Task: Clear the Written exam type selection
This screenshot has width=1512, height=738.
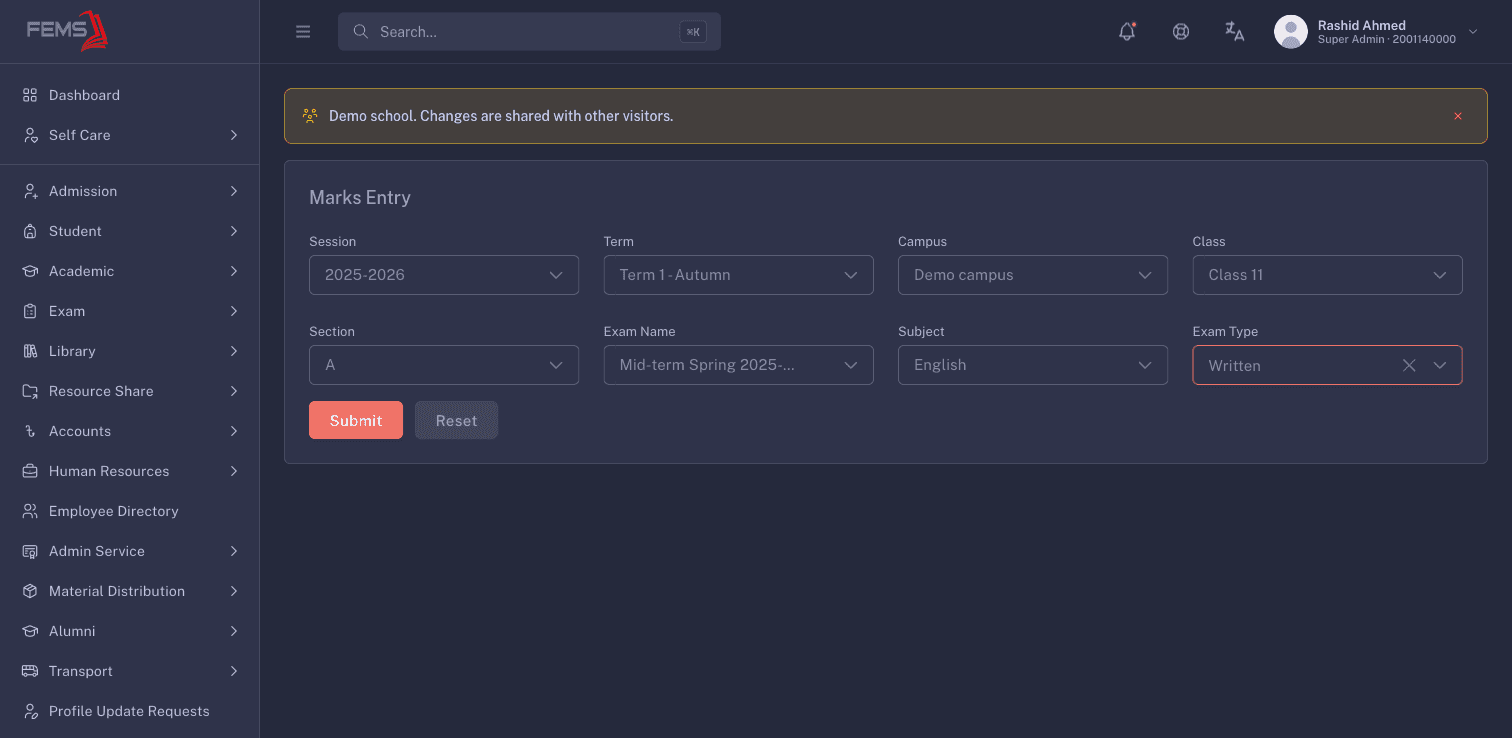Action: [1409, 365]
